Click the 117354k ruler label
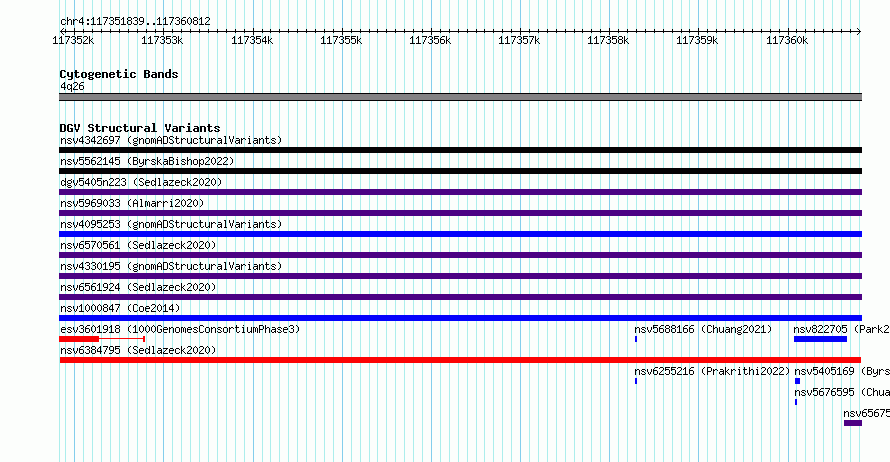 click(x=252, y=40)
